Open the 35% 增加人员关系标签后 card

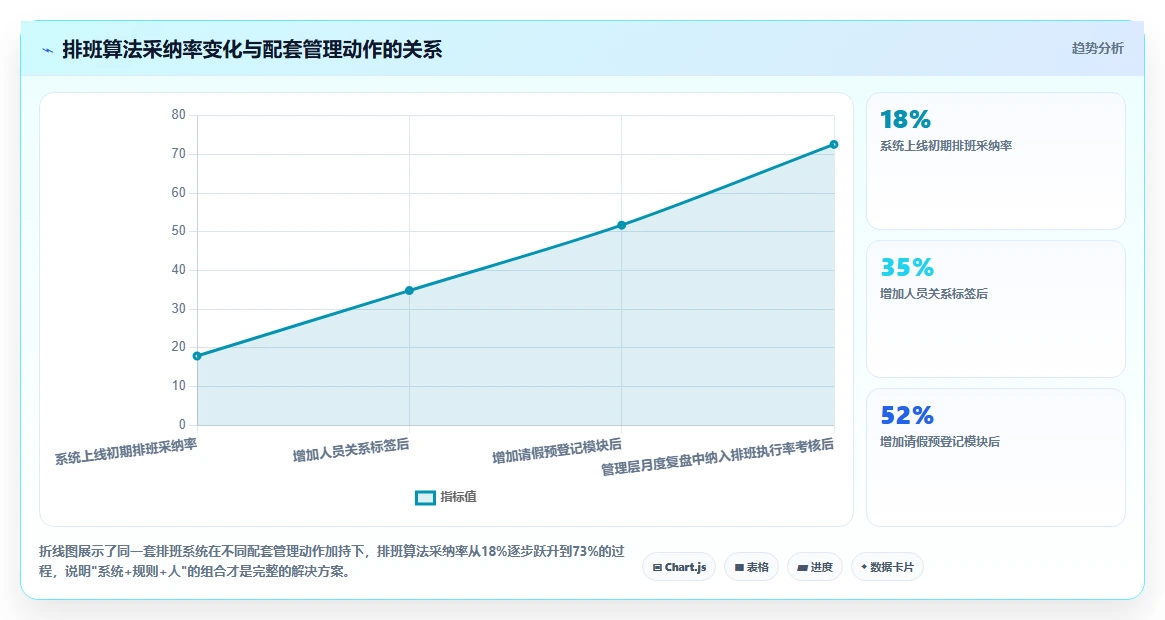click(x=996, y=309)
